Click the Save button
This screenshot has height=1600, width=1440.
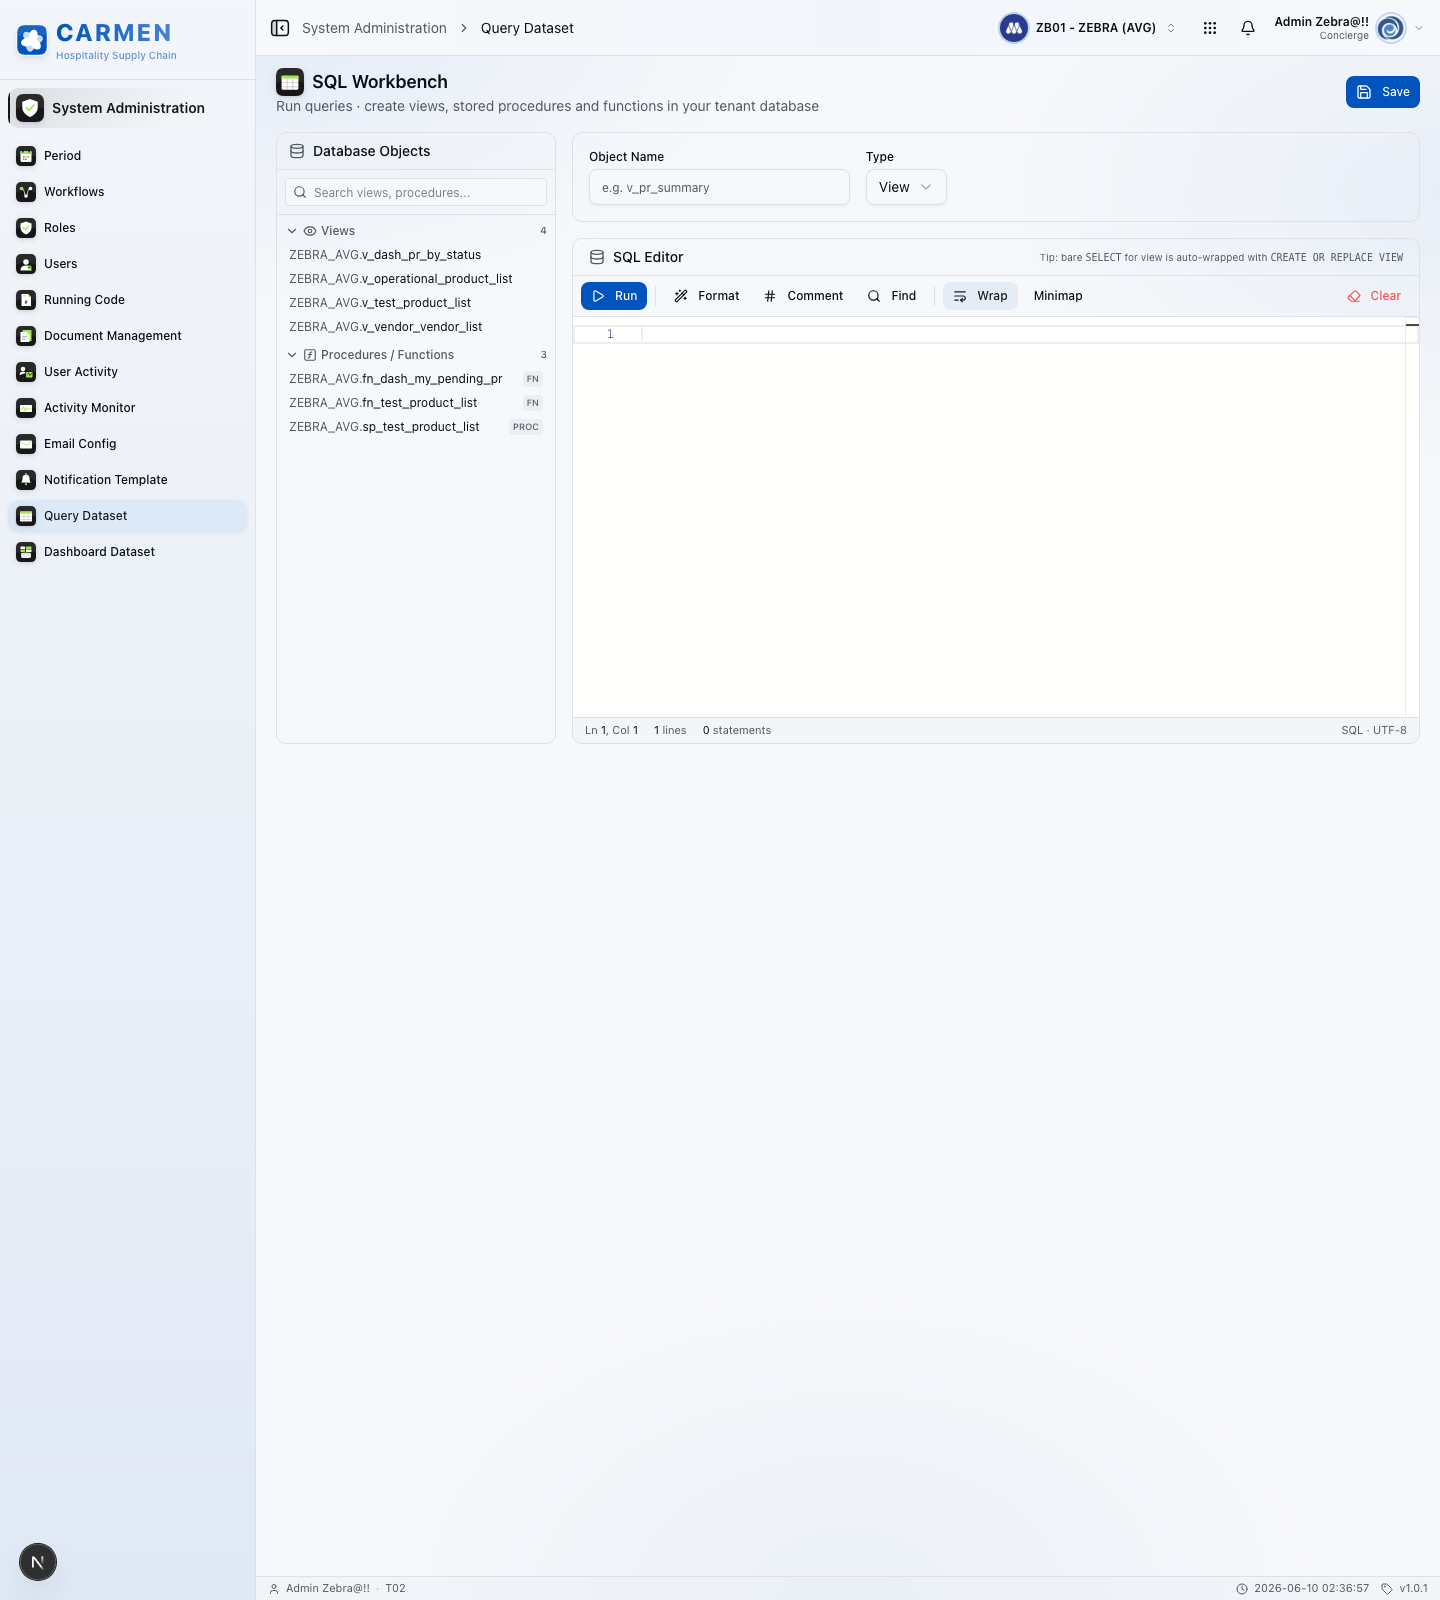click(x=1383, y=92)
